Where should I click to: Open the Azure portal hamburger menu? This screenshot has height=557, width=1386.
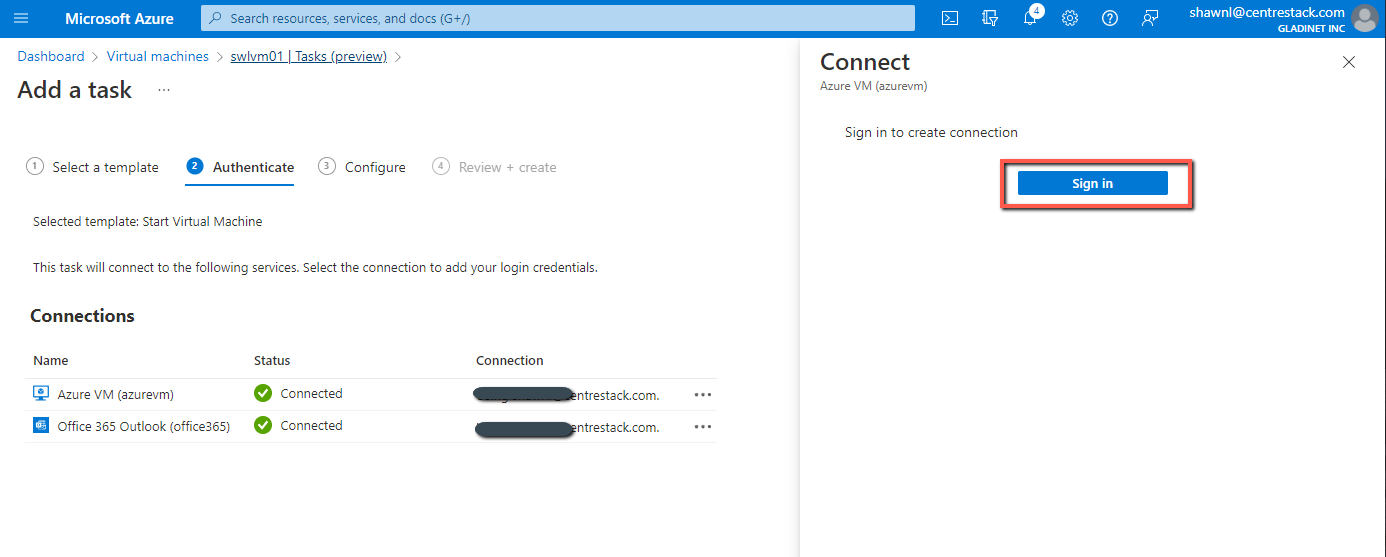click(21, 18)
